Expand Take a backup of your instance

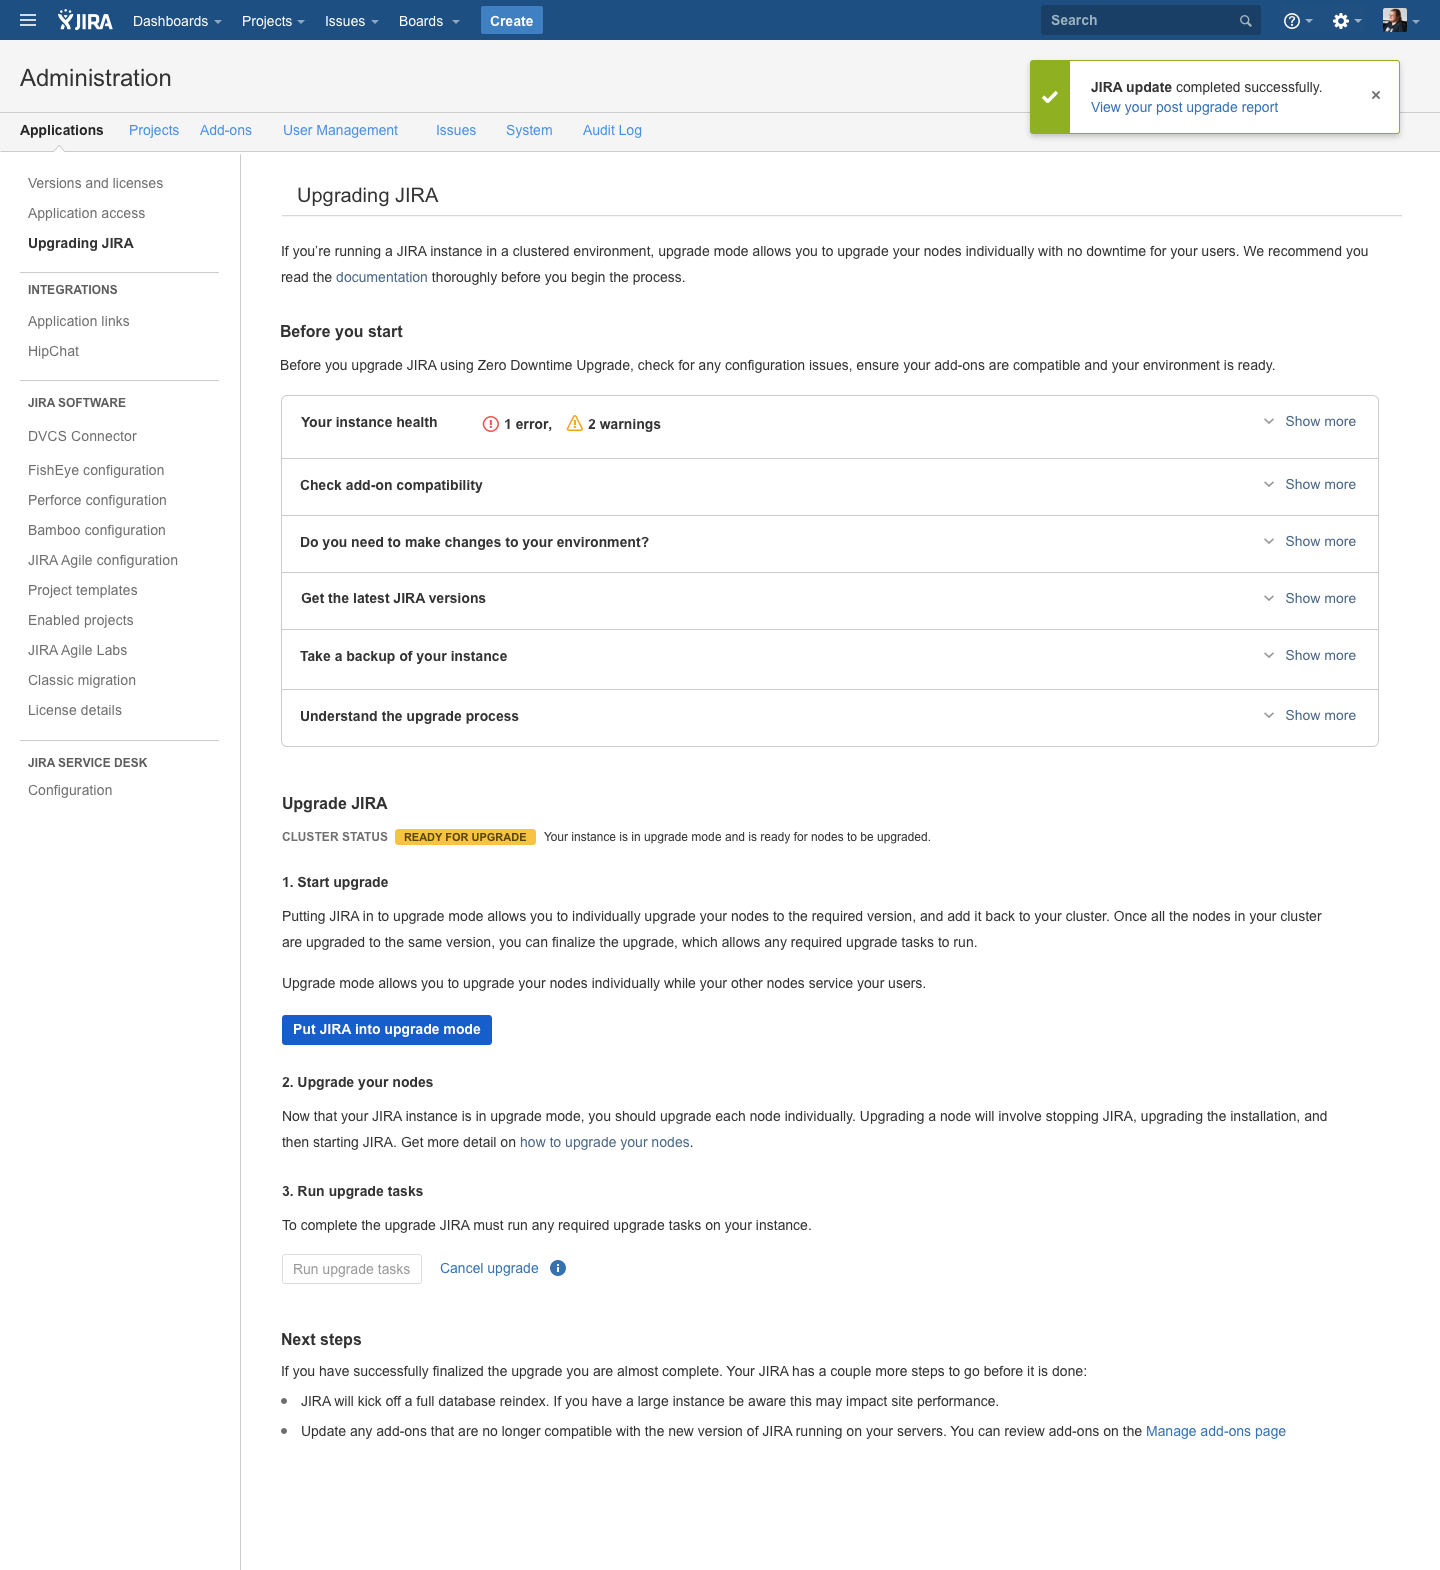tap(1310, 656)
